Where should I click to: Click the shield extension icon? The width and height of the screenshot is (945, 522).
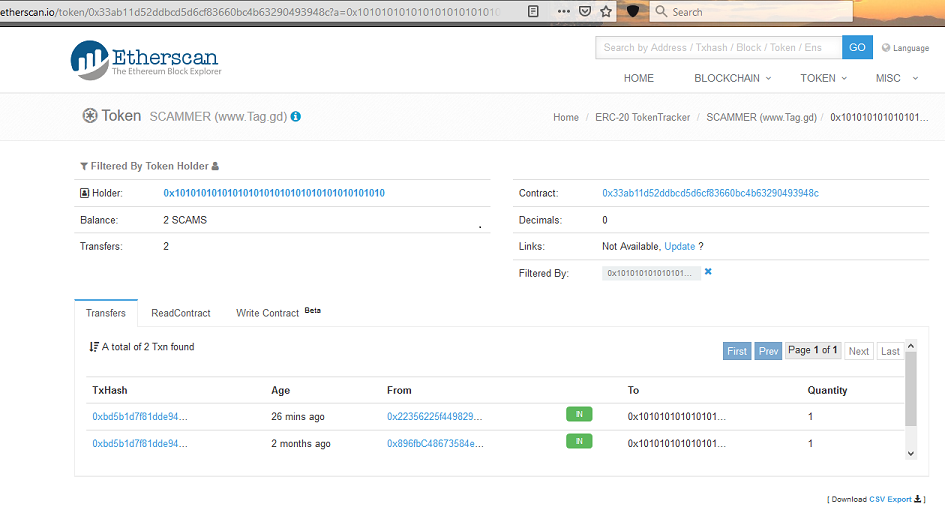point(633,11)
